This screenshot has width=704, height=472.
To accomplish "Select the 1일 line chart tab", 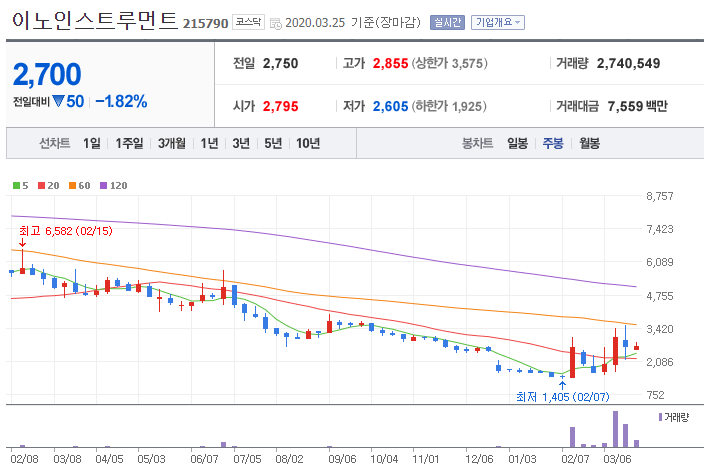I will (92, 143).
